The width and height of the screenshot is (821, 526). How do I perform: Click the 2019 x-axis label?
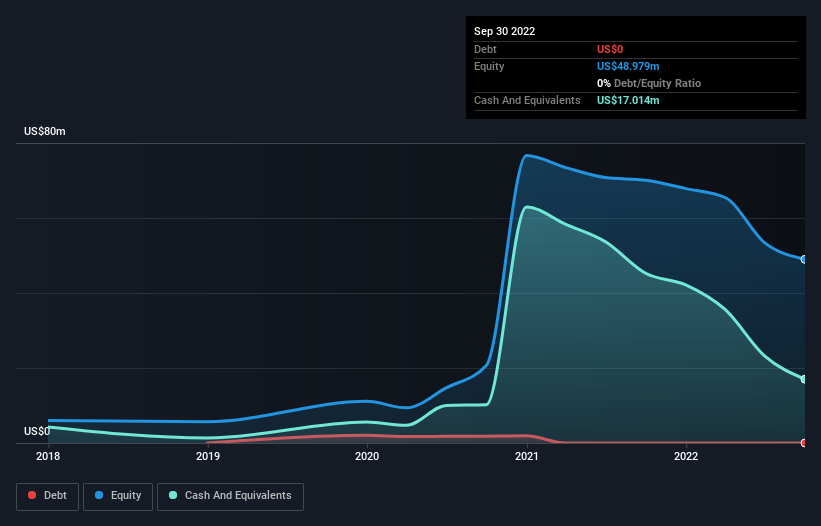208,456
